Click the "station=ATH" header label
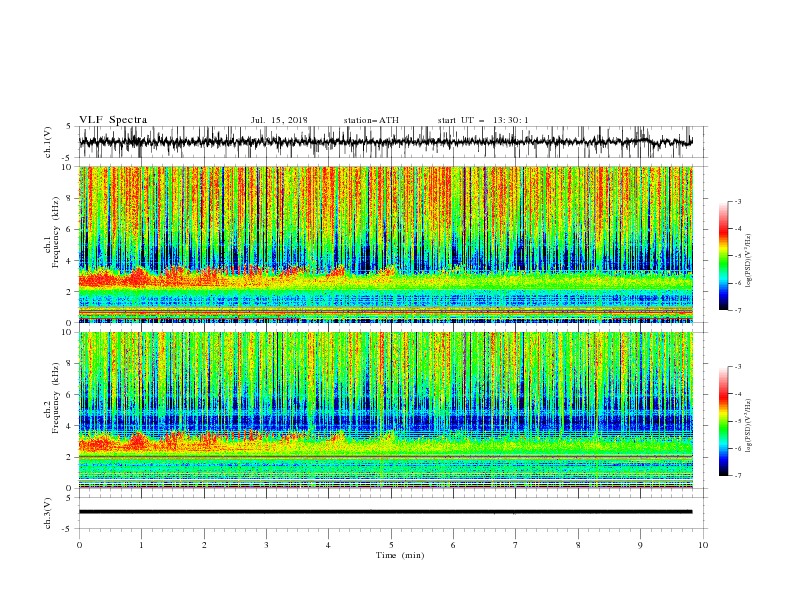This screenshot has height=612, width=792. (371, 120)
